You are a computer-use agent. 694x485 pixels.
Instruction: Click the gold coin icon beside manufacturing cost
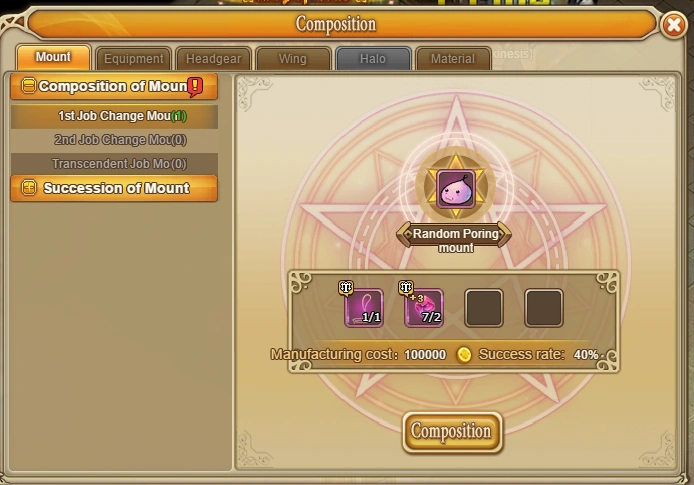click(463, 354)
